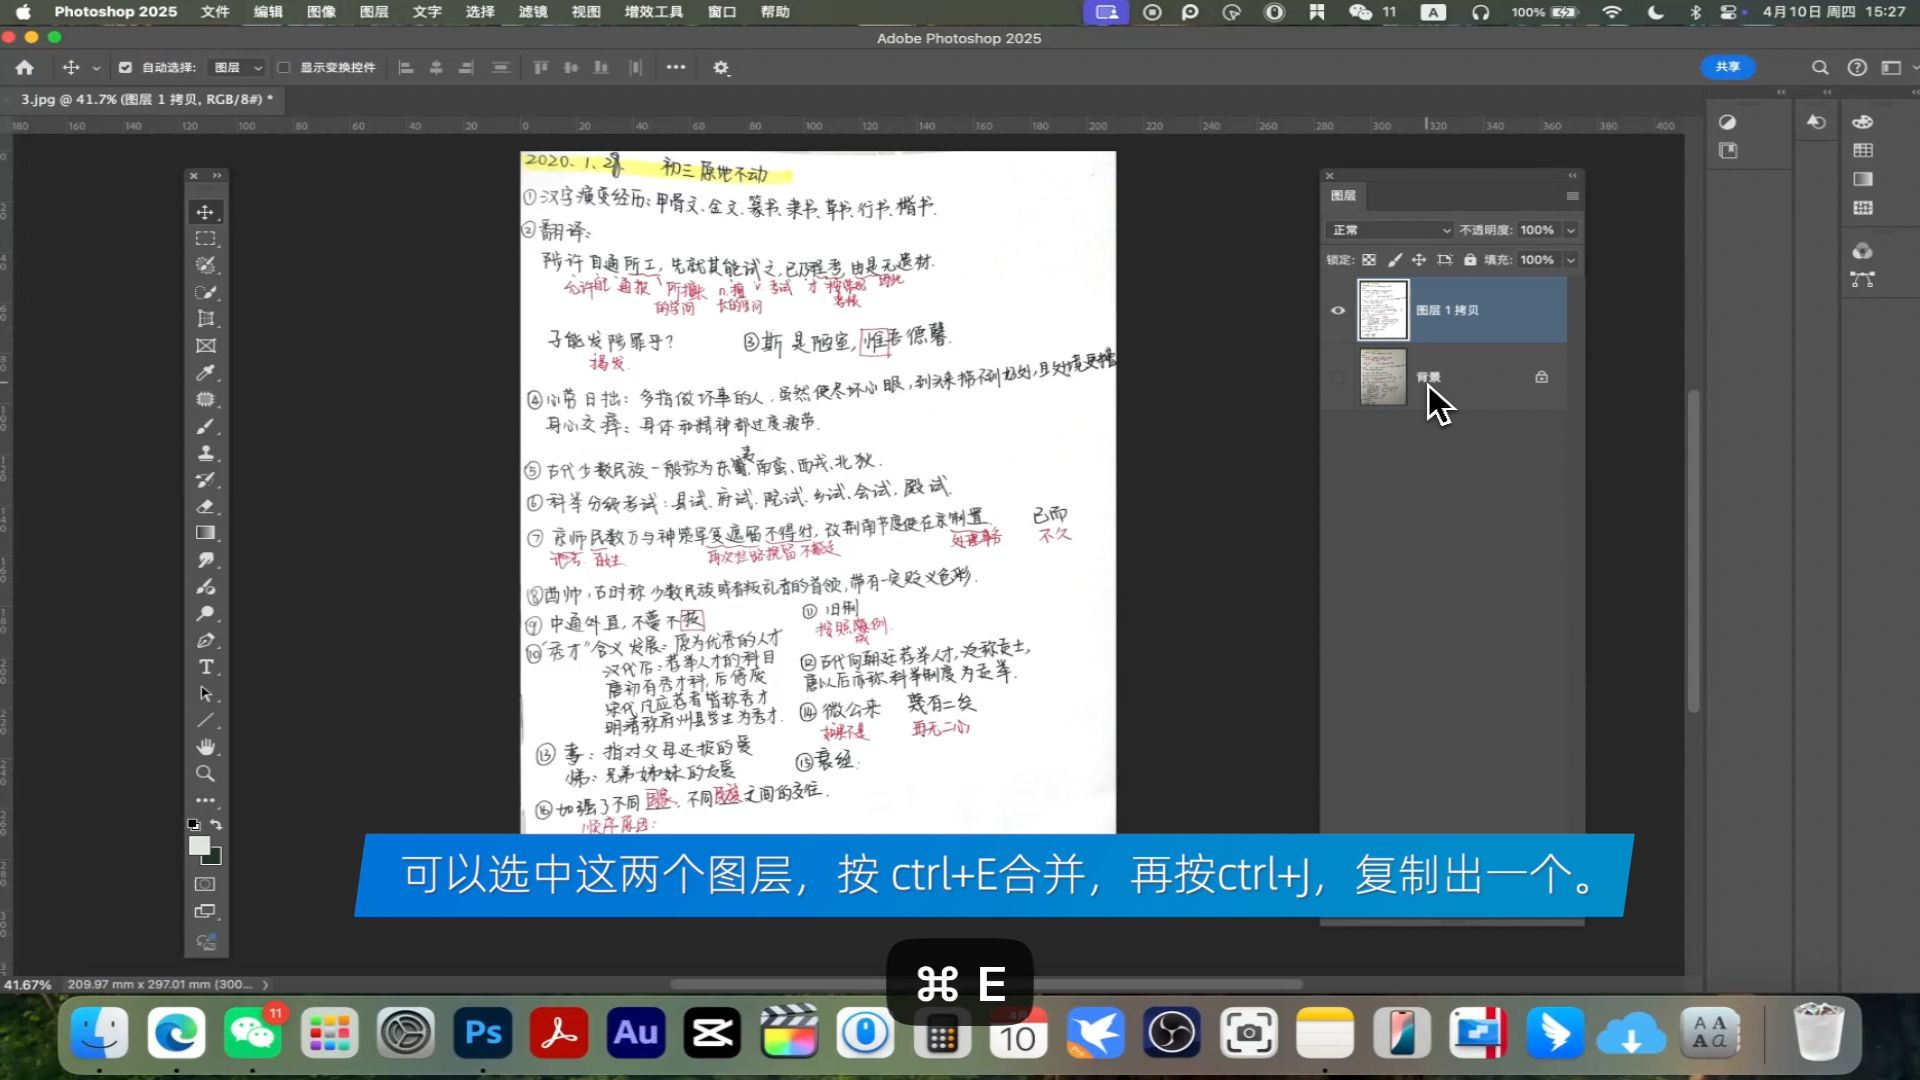Click the 41.67% zoom level field

(28, 985)
